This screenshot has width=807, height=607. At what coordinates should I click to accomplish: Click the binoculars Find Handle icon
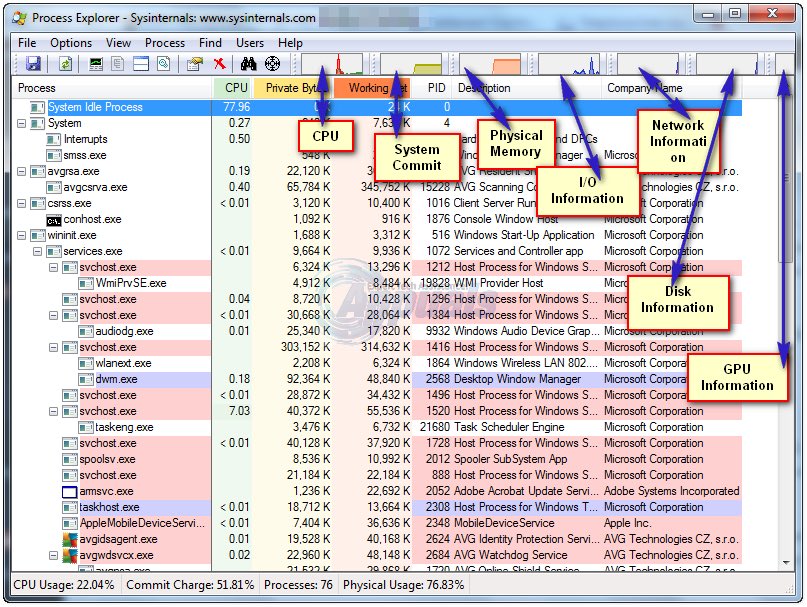click(249, 64)
